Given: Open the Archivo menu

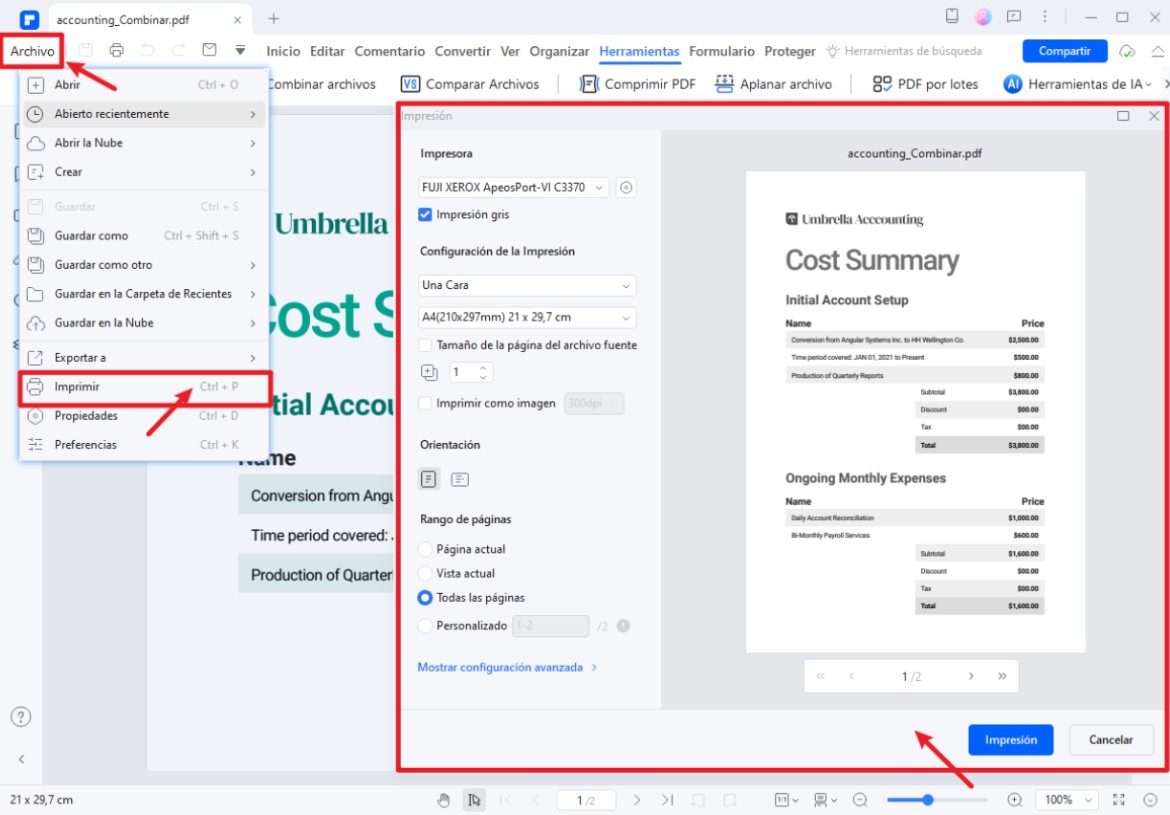Looking at the screenshot, I should pos(32,51).
